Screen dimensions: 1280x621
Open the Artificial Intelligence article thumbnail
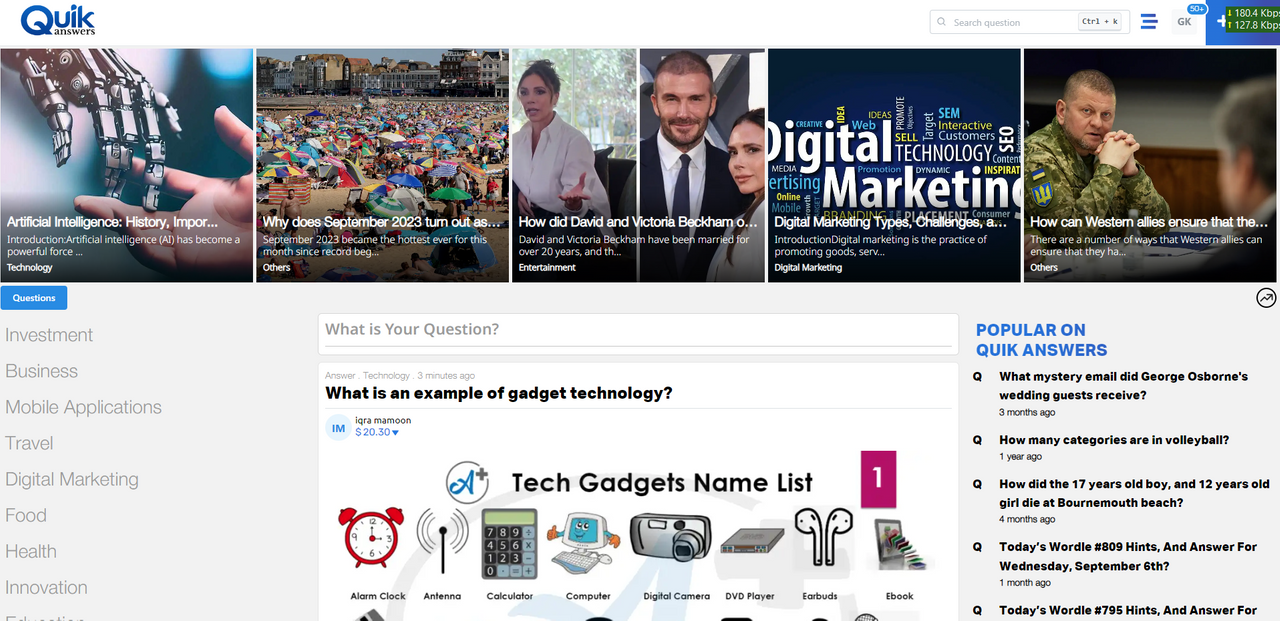coord(126,165)
